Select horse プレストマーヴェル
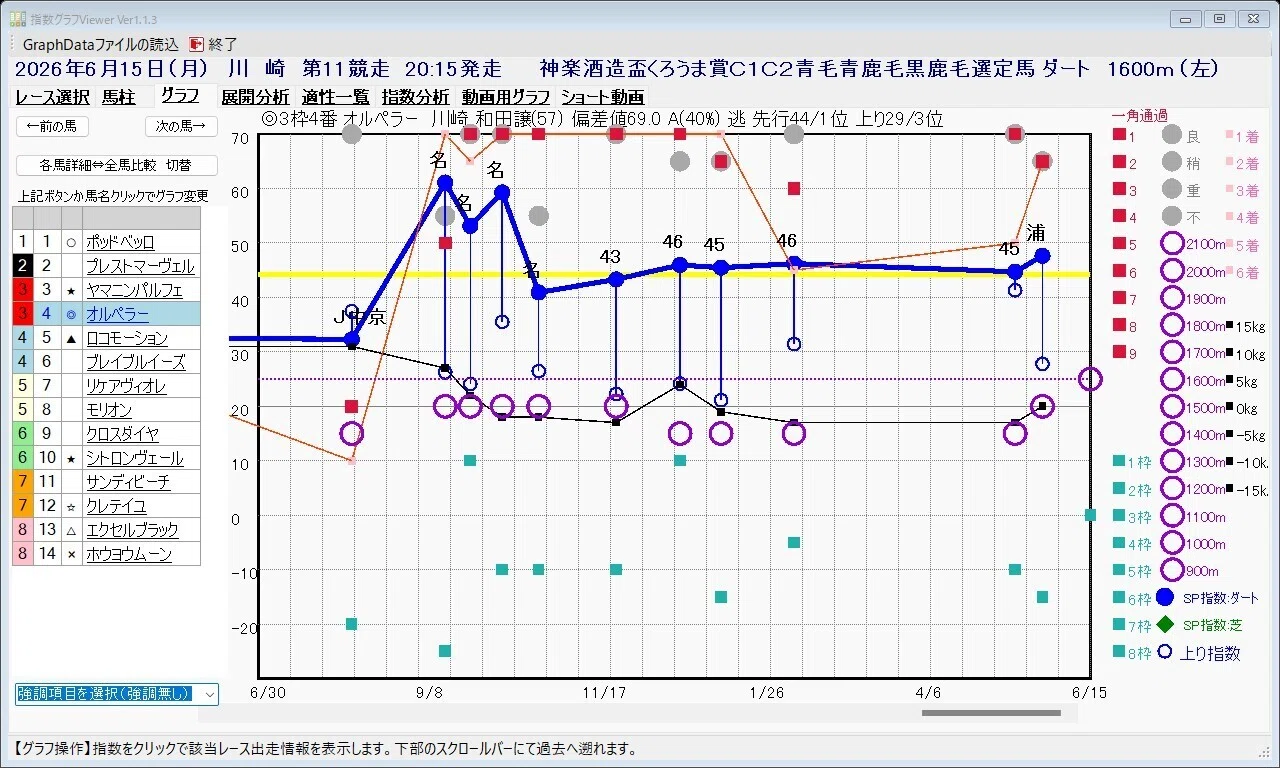The image size is (1280, 768). [140, 266]
